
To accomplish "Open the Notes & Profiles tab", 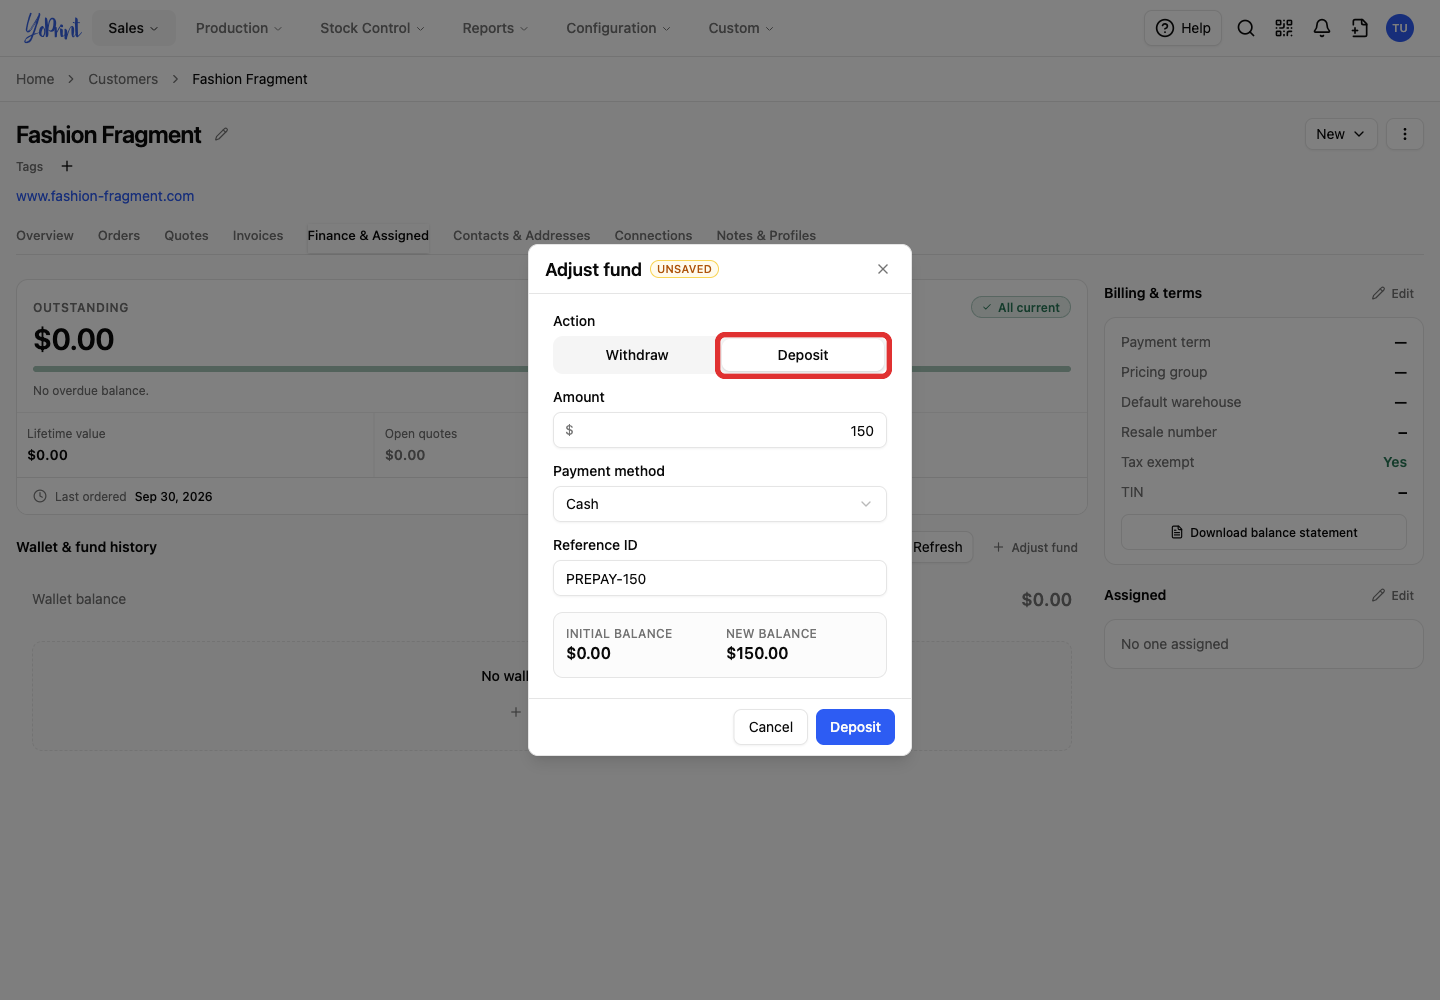I will coord(766,235).
